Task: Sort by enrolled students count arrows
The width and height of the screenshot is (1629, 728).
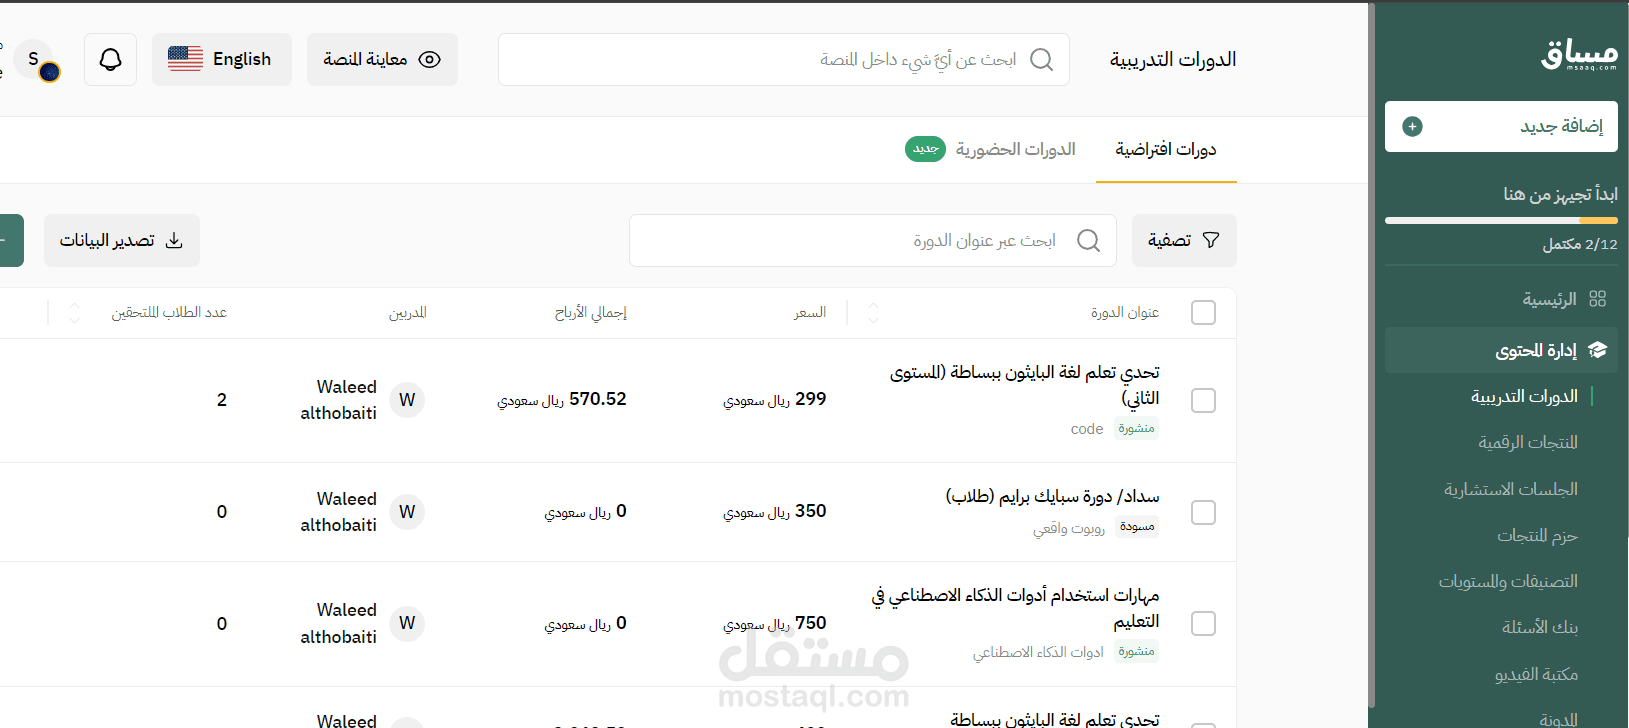Action: 74,313
